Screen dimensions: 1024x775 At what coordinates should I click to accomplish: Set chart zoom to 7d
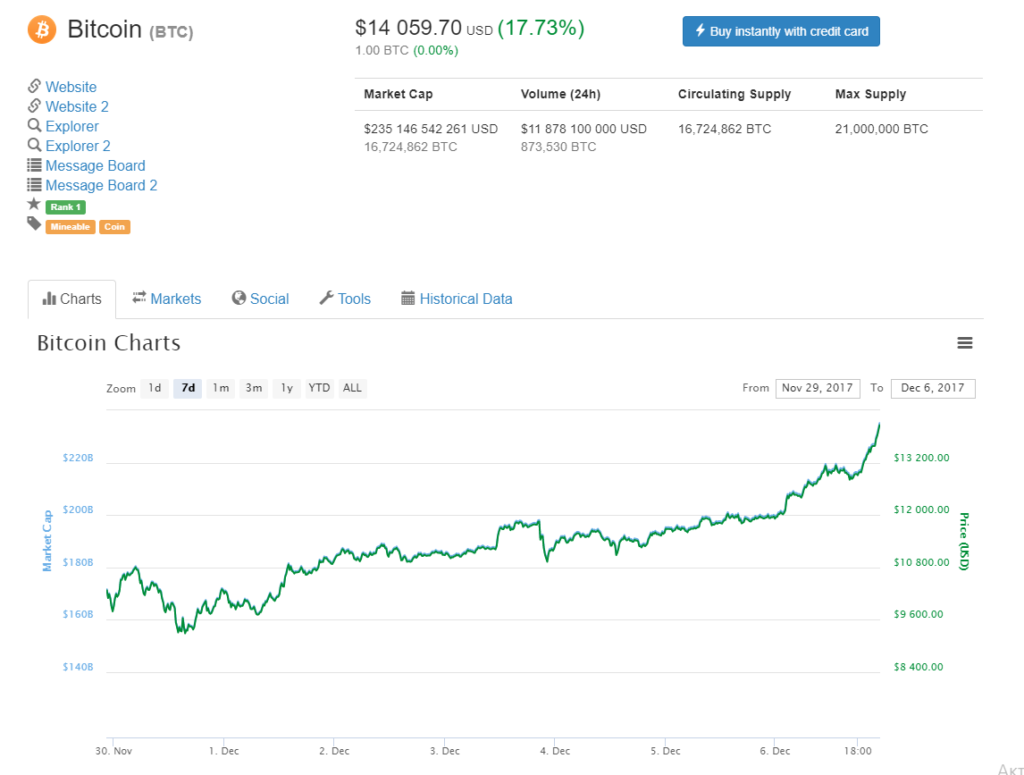pos(188,388)
